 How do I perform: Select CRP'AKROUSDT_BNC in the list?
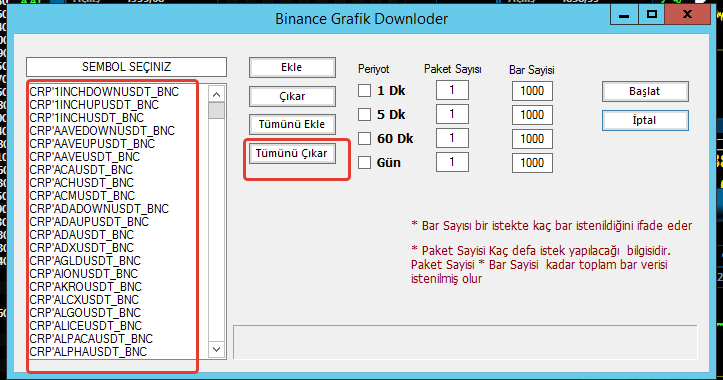tap(86, 287)
